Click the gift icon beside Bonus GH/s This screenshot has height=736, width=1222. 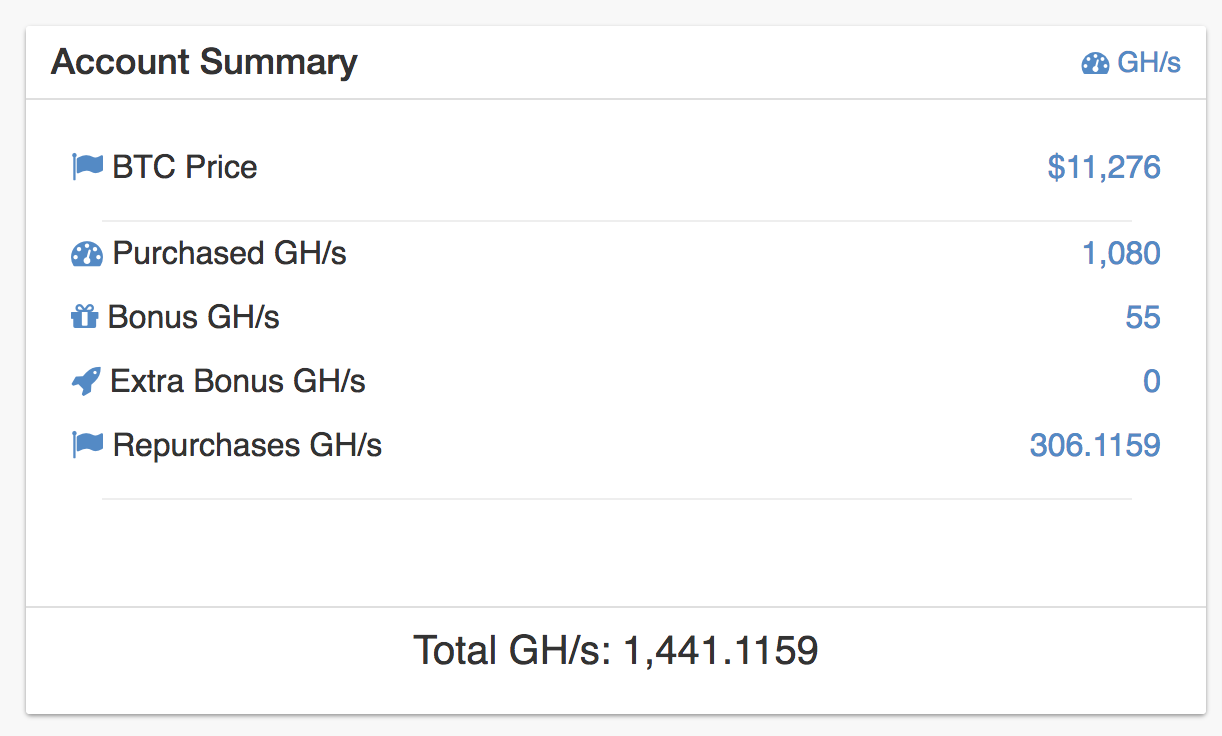coord(84,318)
